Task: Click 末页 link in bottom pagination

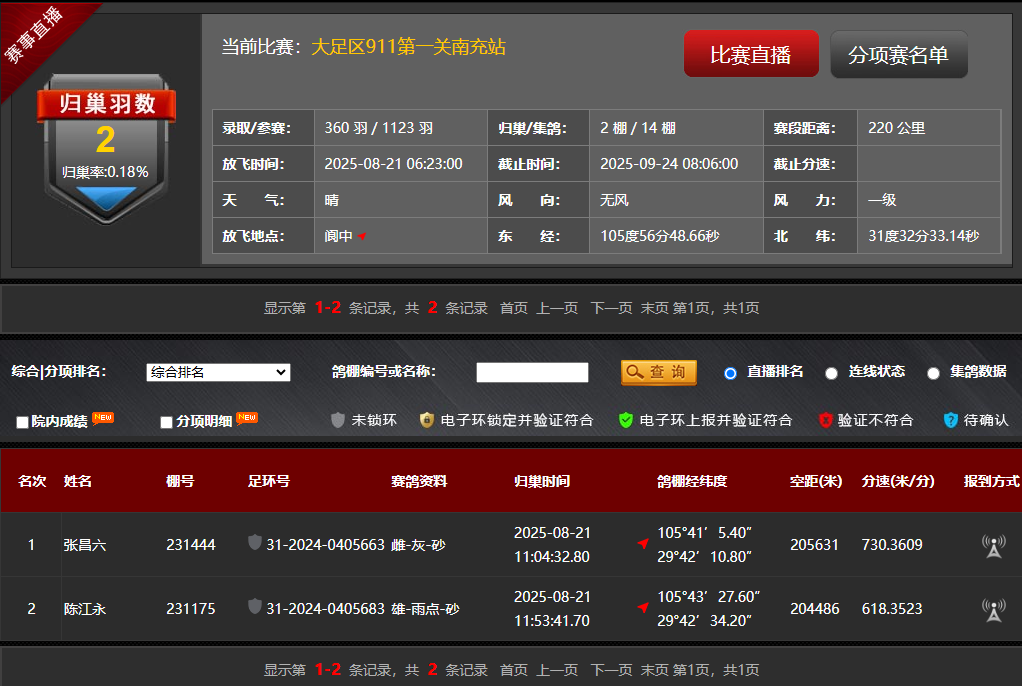Action: 654,670
